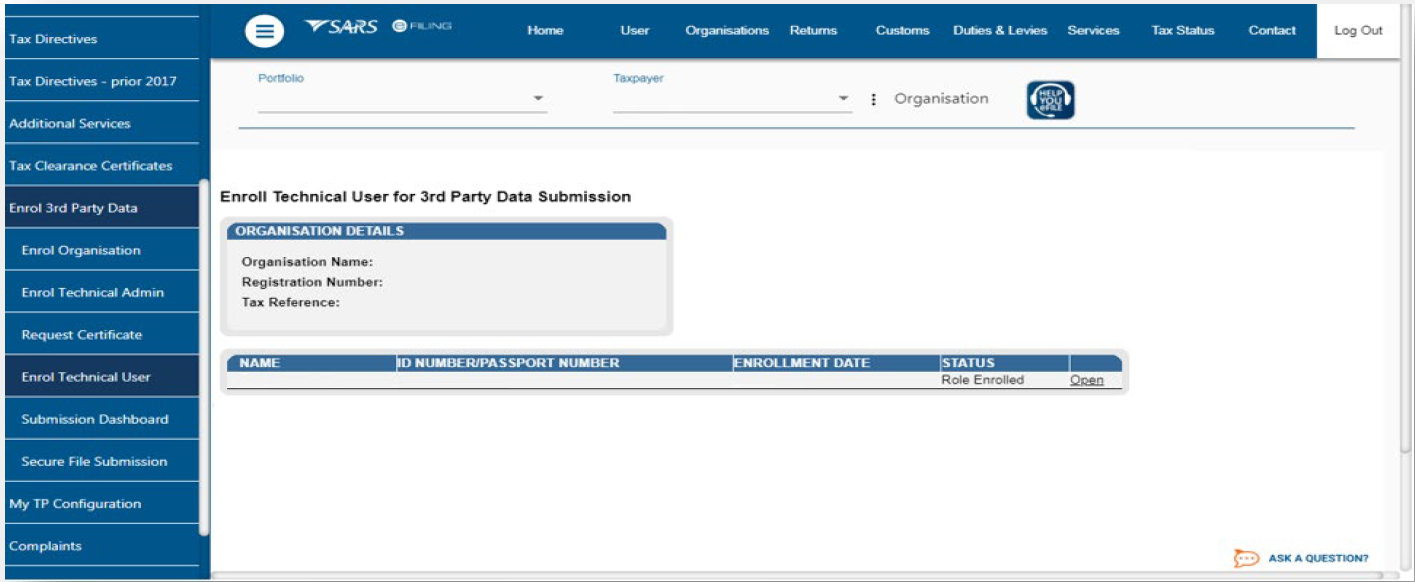Open Additional Services in the sidebar
Viewport: 1415px width, 582px height.
[x=100, y=123]
